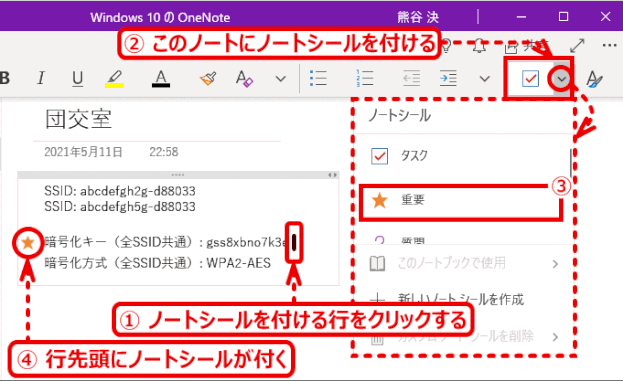Insert a numbered list
The height and width of the screenshot is (381, 623).
[x=365, y=78]
